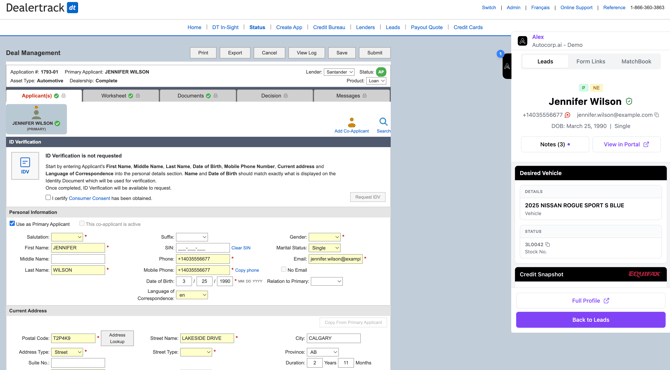
Task: Switch to the Decision tab
Action: [275, 96]
